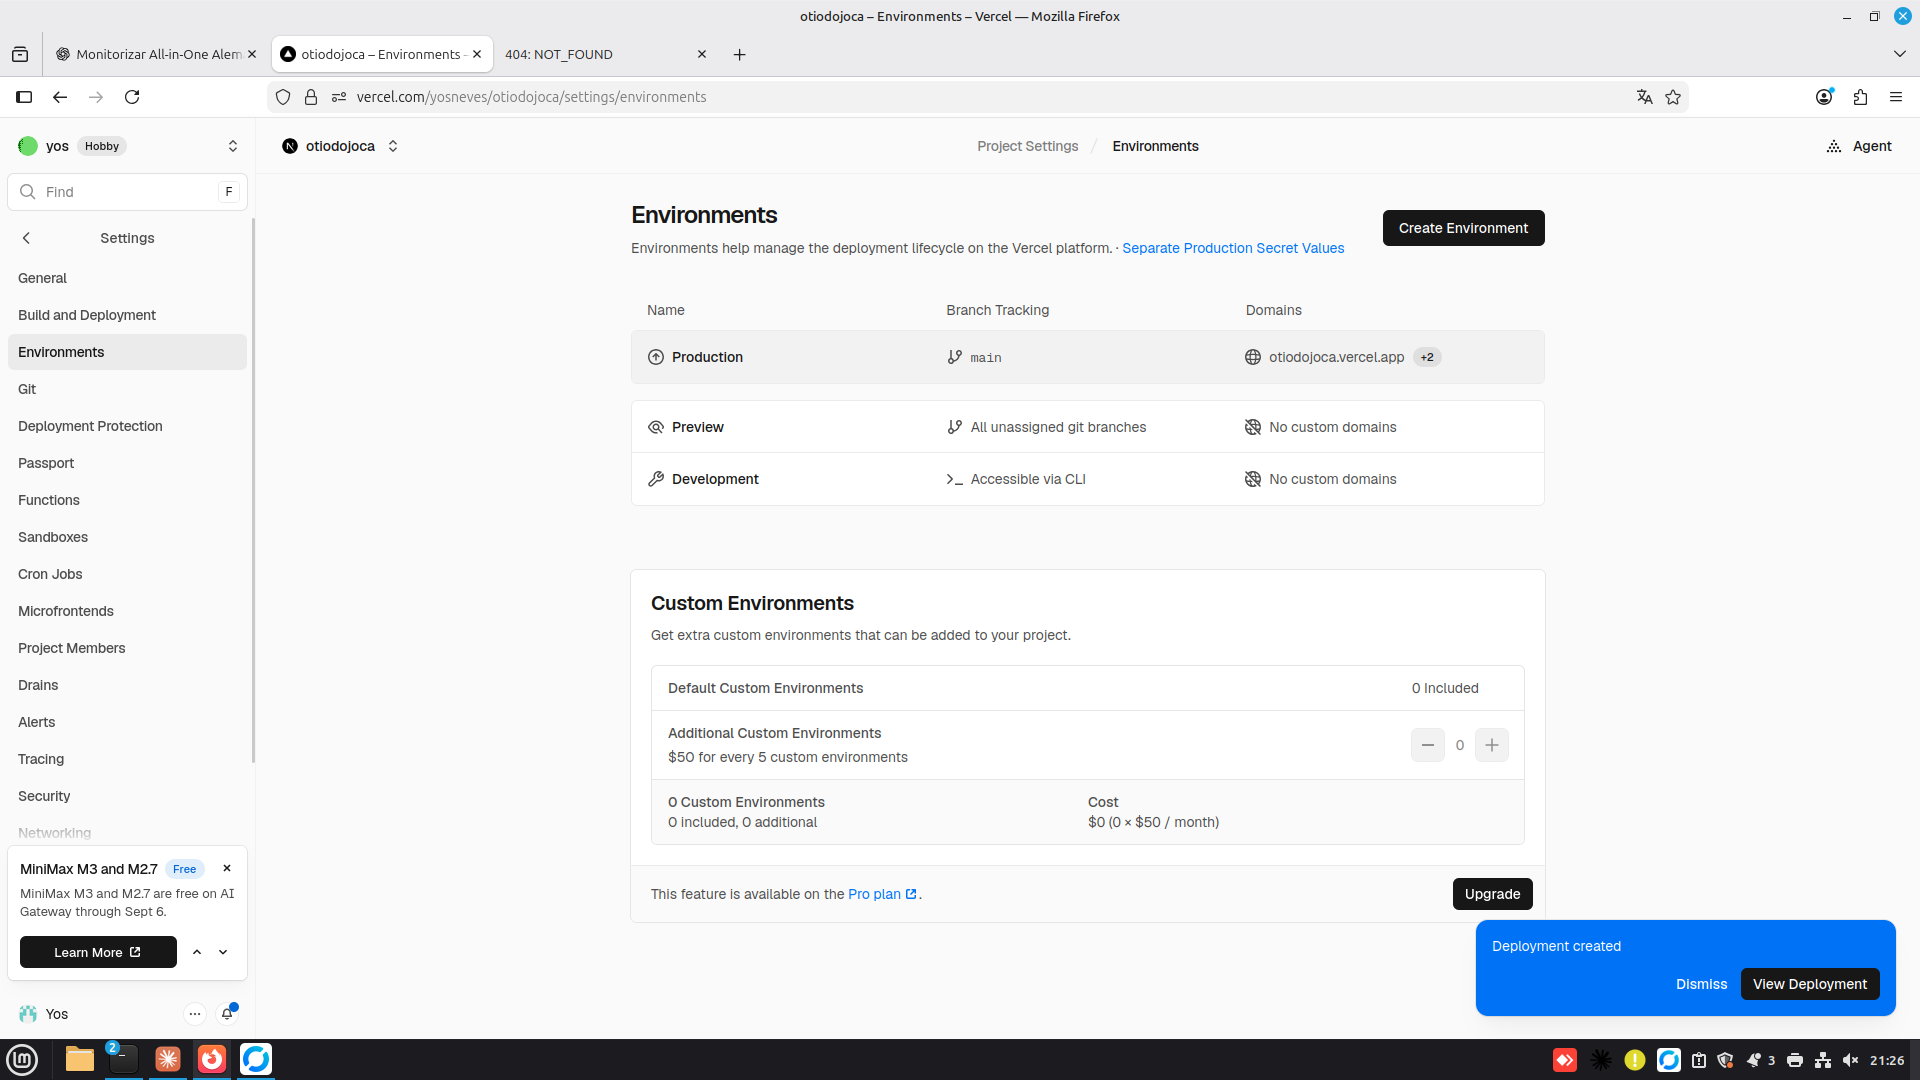Open the notifications bell in sidebar
The height and width of the screenshot is (1080, 1920).
(227, 1014)
